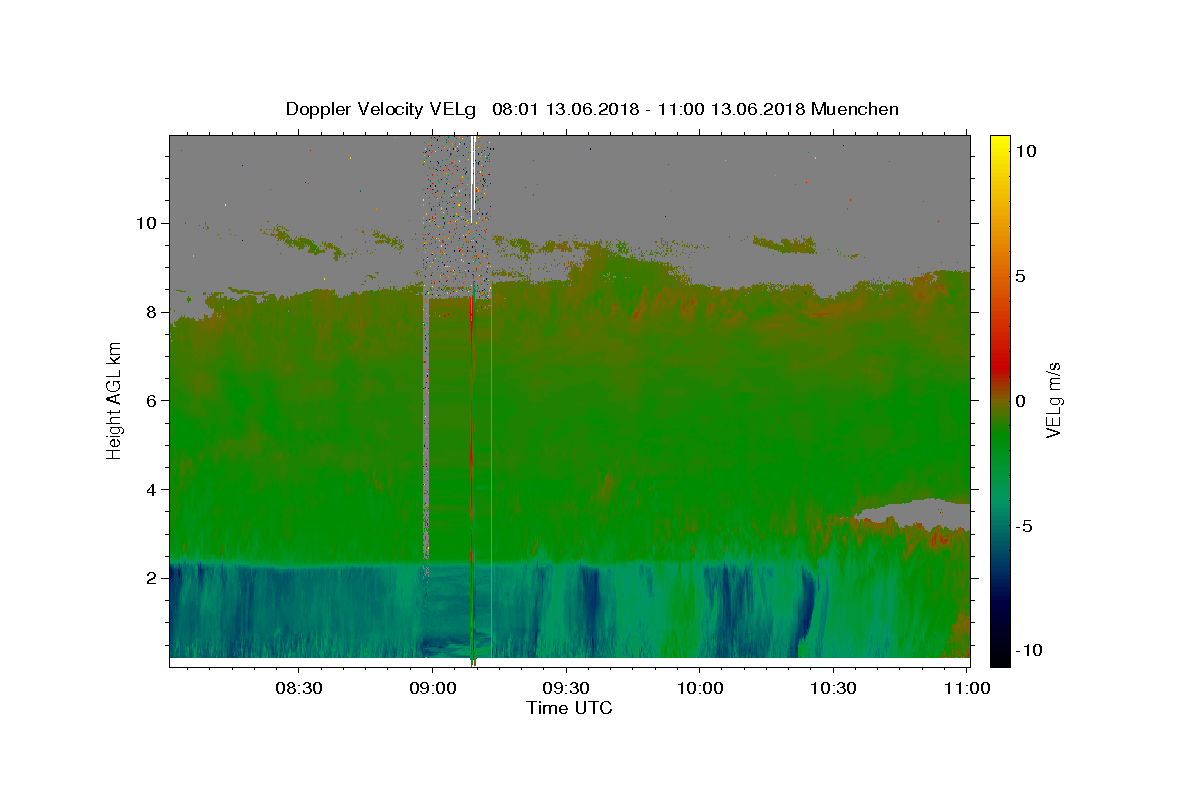Click the colorbar label '0'

click(x=1020, y=401)
